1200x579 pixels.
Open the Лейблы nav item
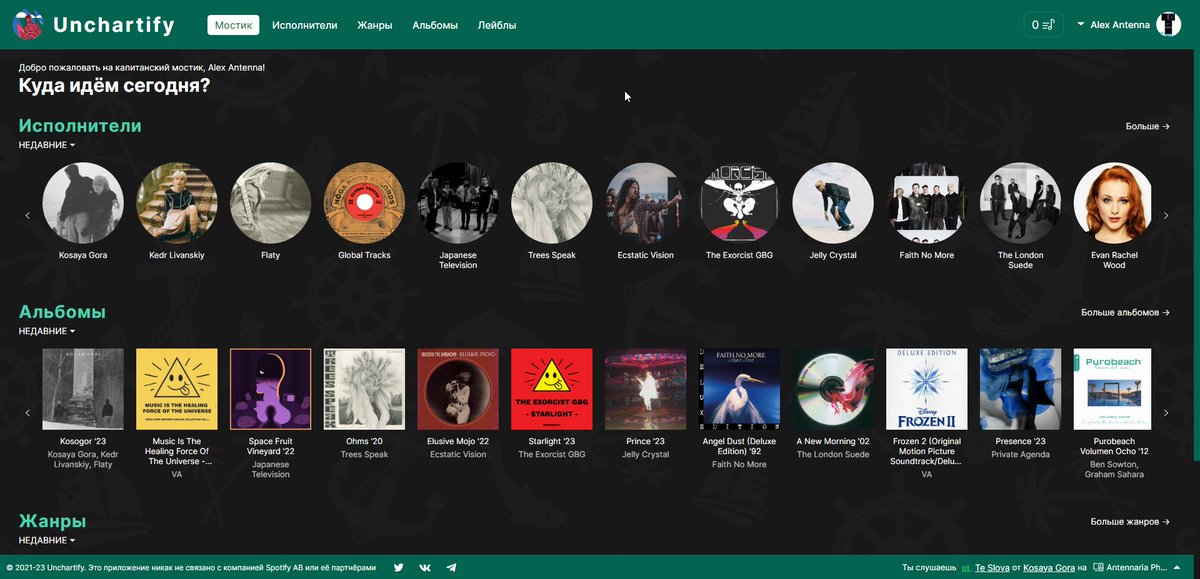(x=497, y=25)
